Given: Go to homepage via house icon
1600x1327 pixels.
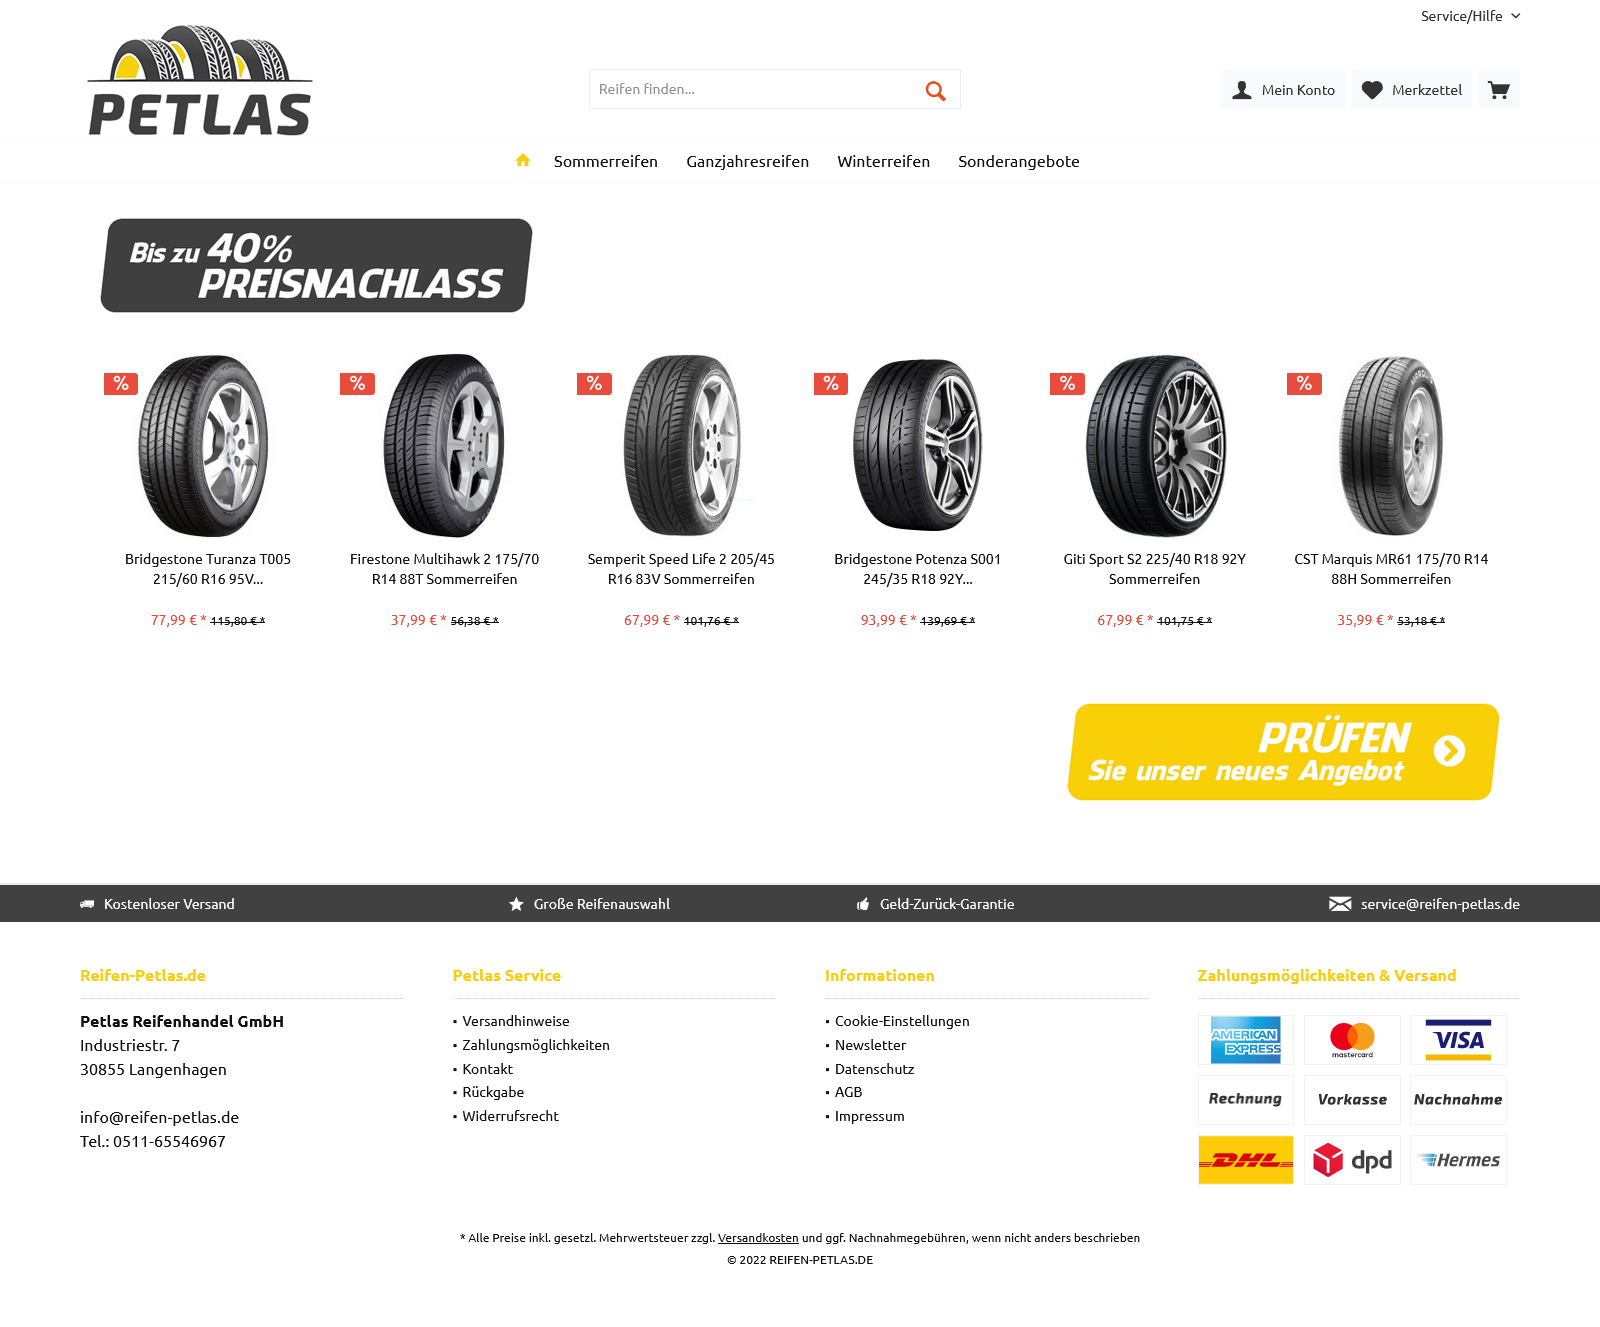Looking at the screenshot, I should point(522,160).
